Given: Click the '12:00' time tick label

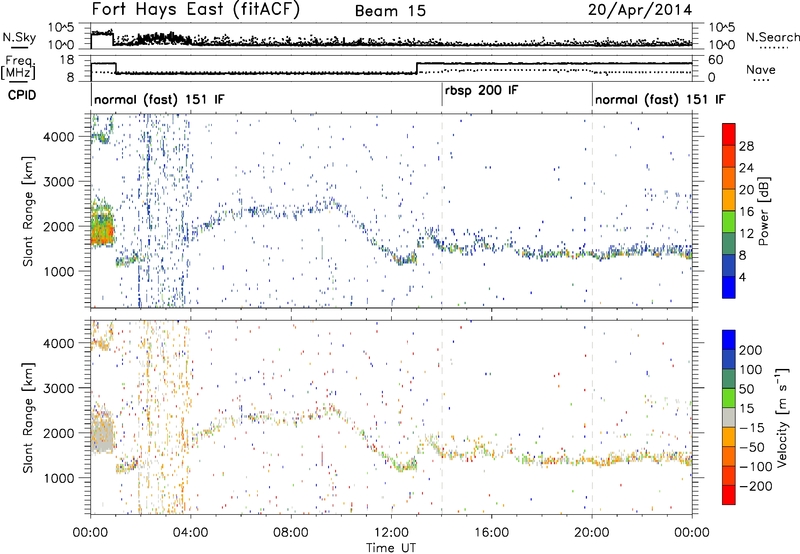Looking at the screenshot, I should point(391,533).
